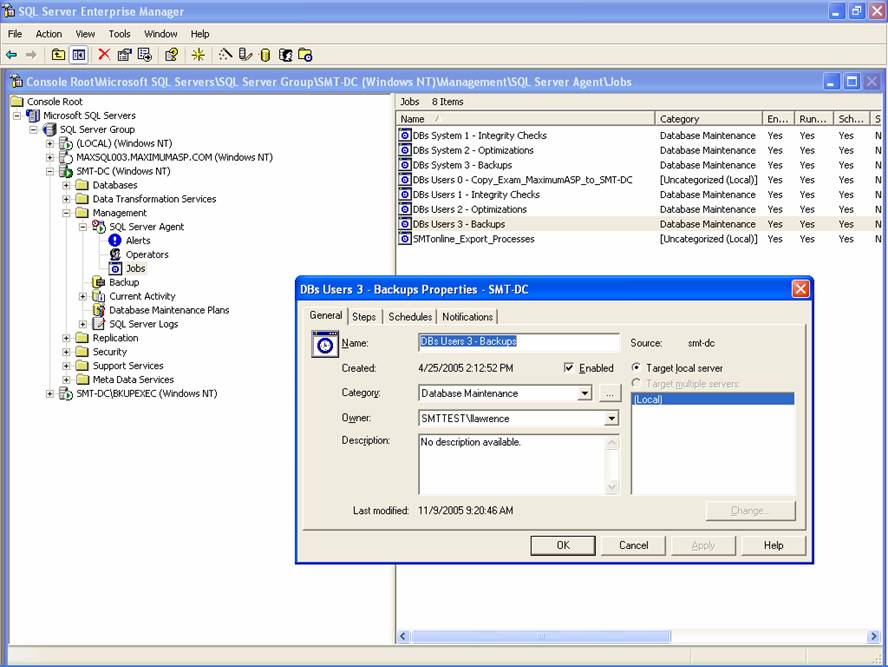Expand the Databases folder
This screenshot has height=667, width=888.
pyautogui.click(x=66, y=185)
